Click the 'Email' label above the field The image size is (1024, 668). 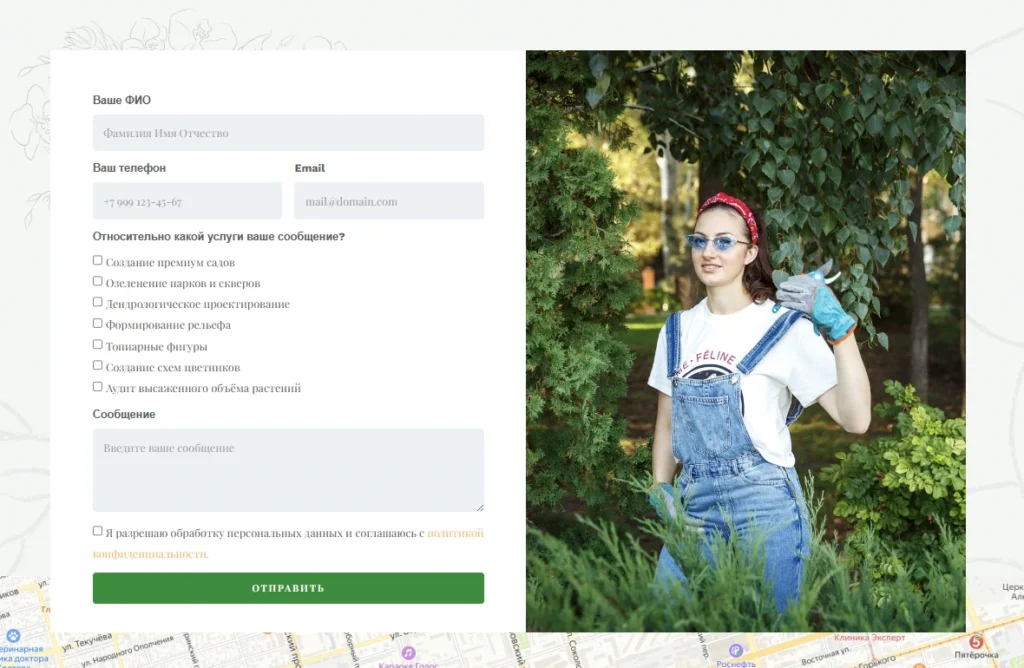click(x=310, y=168)
